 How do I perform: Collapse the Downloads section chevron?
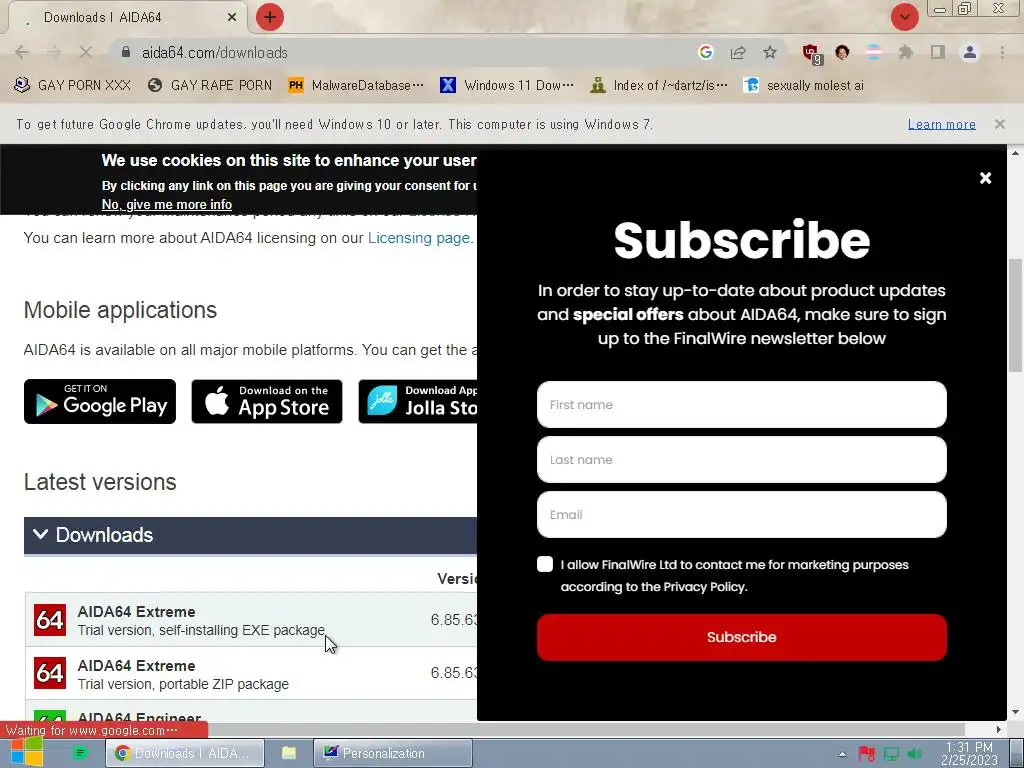40,534
